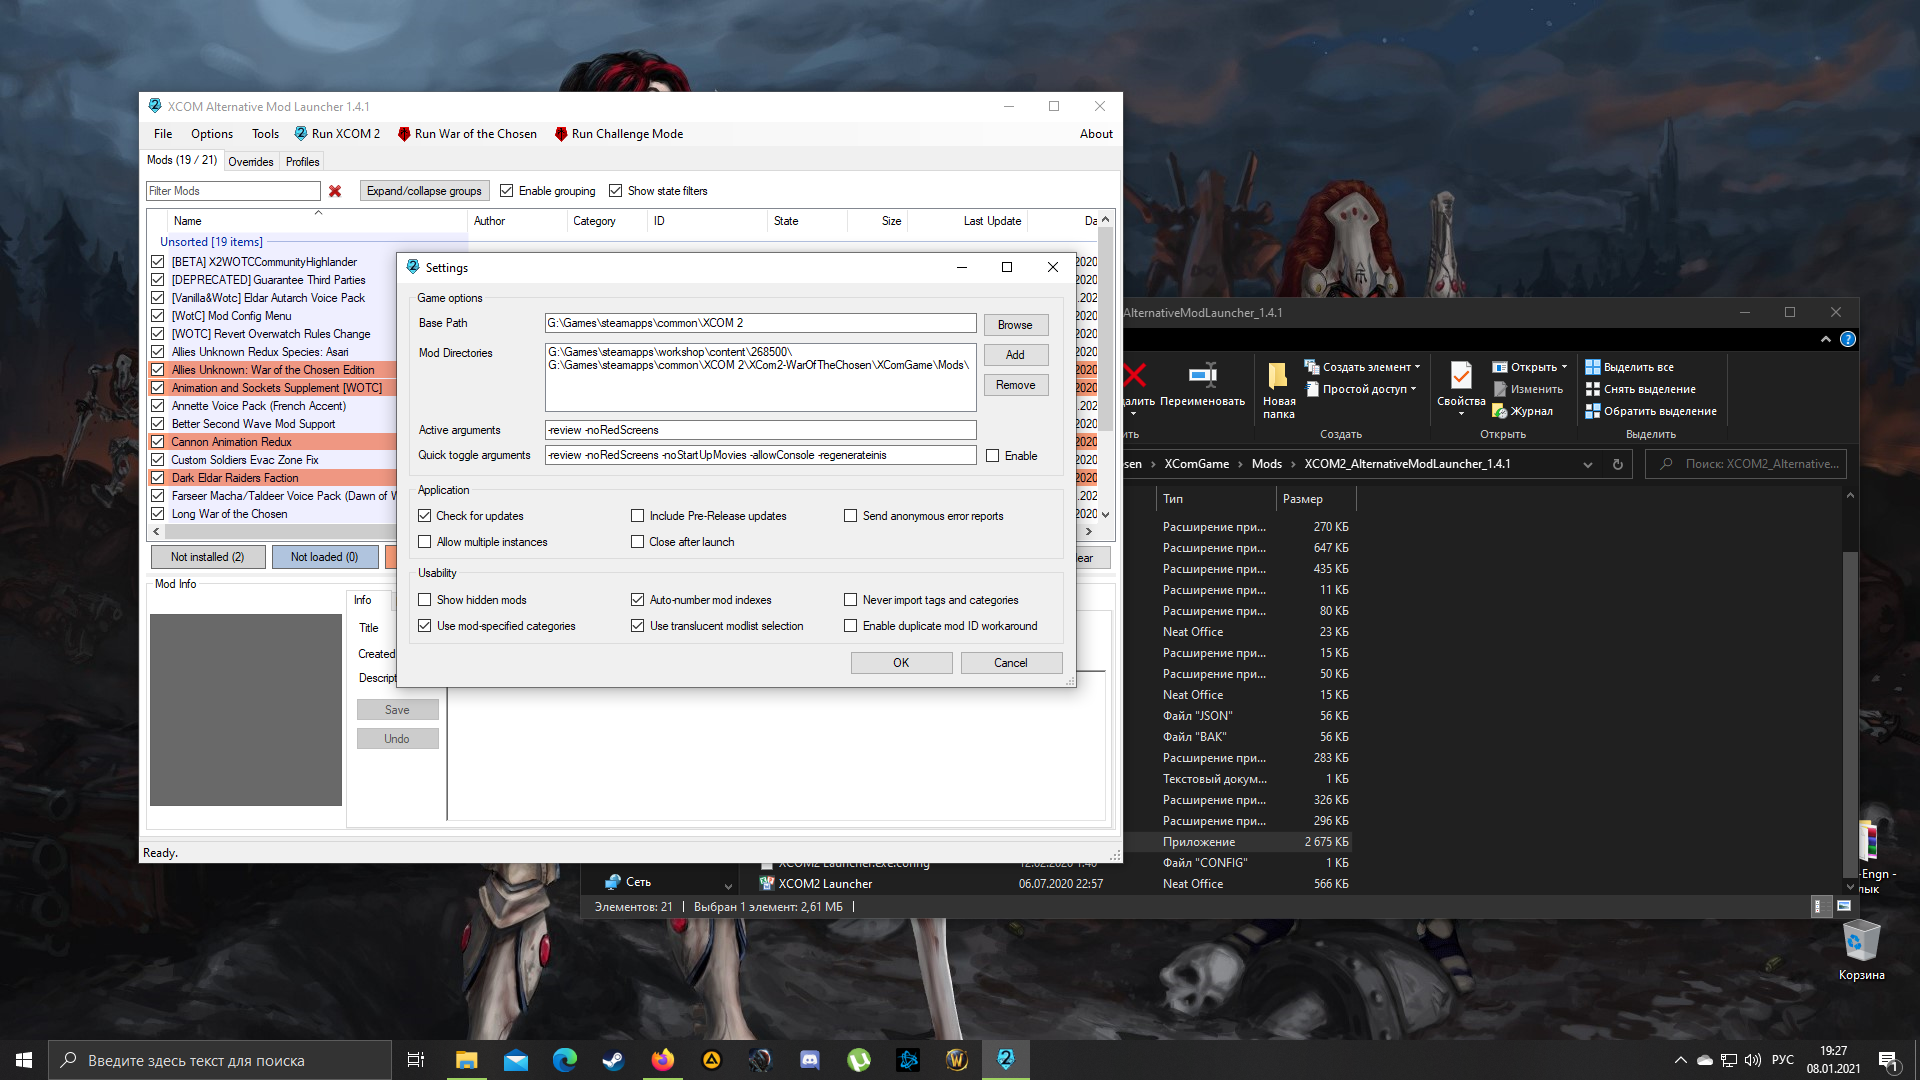Viewport: 1920px width, 1080px height.
Task: Click the OK button in Settings
Action: (901, 663)
